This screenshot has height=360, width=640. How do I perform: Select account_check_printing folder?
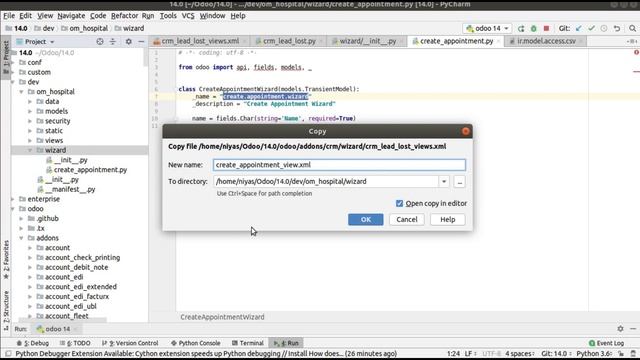click(82, 258)
